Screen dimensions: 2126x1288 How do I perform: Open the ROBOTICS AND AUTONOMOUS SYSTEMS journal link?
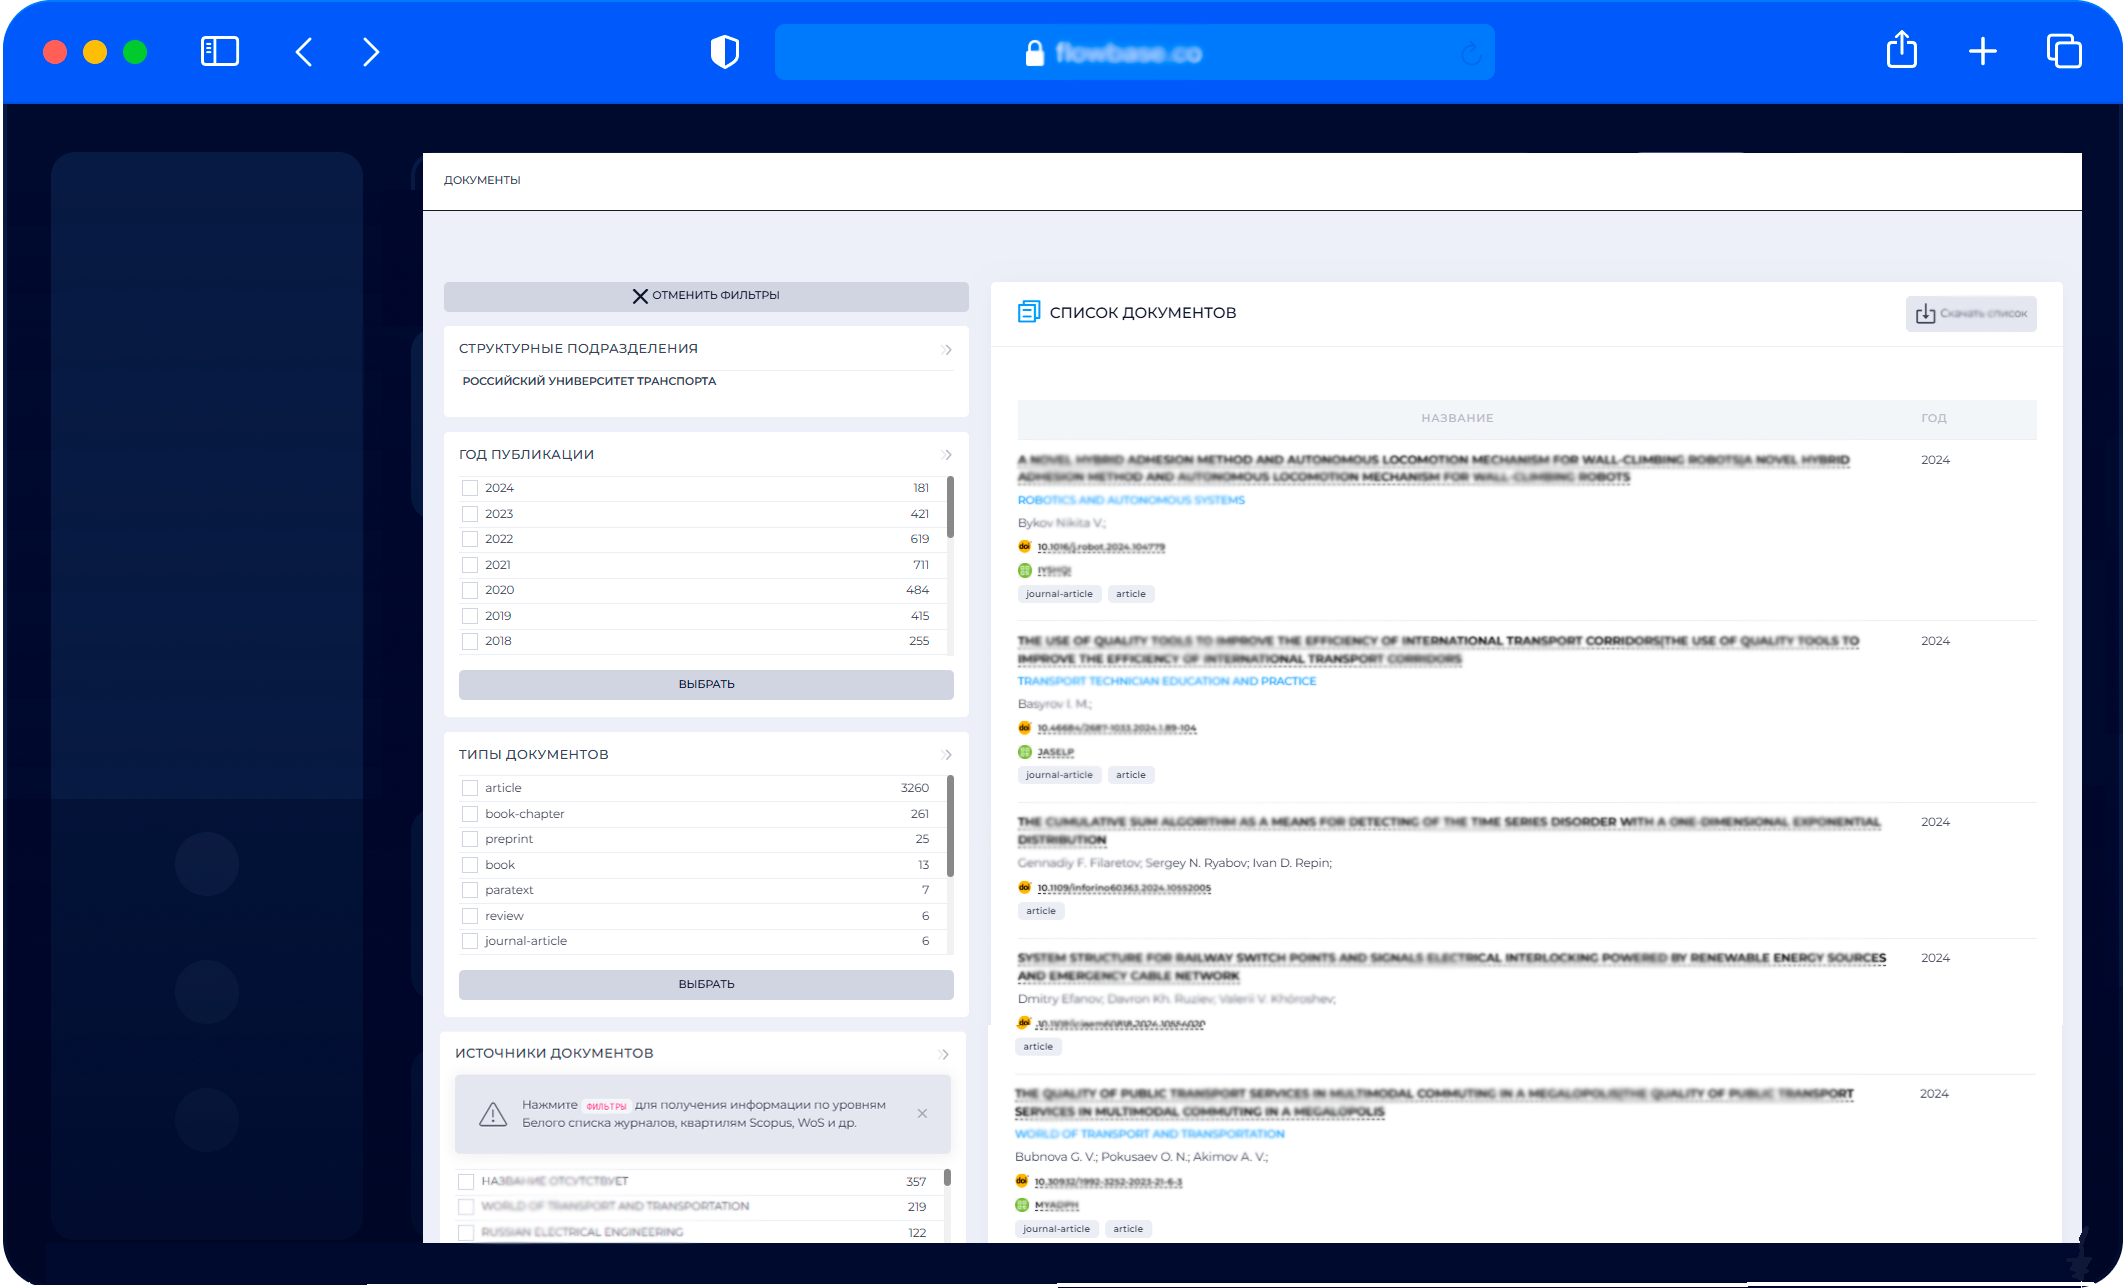pyautogui.click(x=1131, y=500)
